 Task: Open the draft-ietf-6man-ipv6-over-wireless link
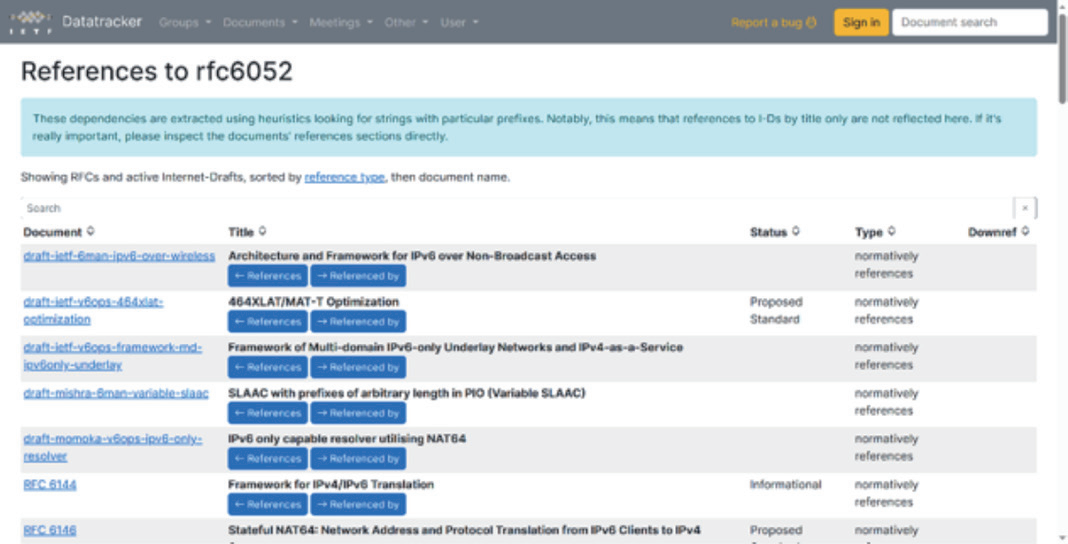click(x=119, y=256)
